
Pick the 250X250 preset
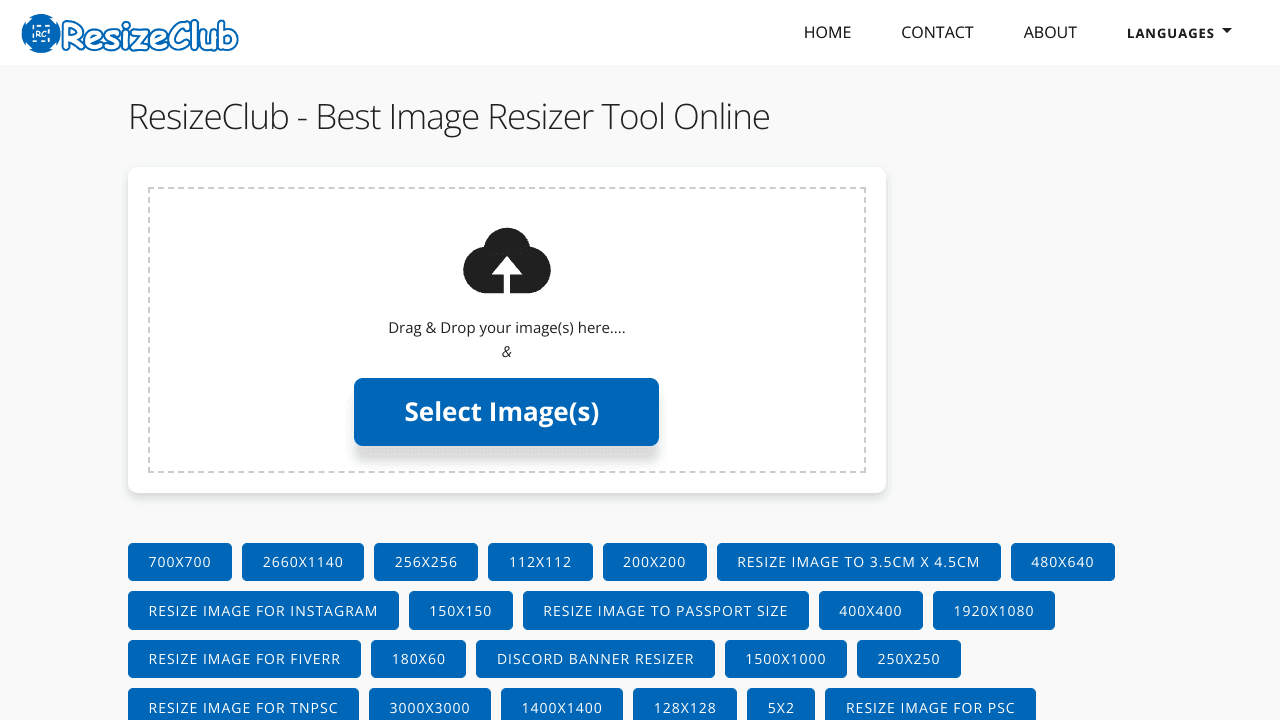tap(909, 659)
